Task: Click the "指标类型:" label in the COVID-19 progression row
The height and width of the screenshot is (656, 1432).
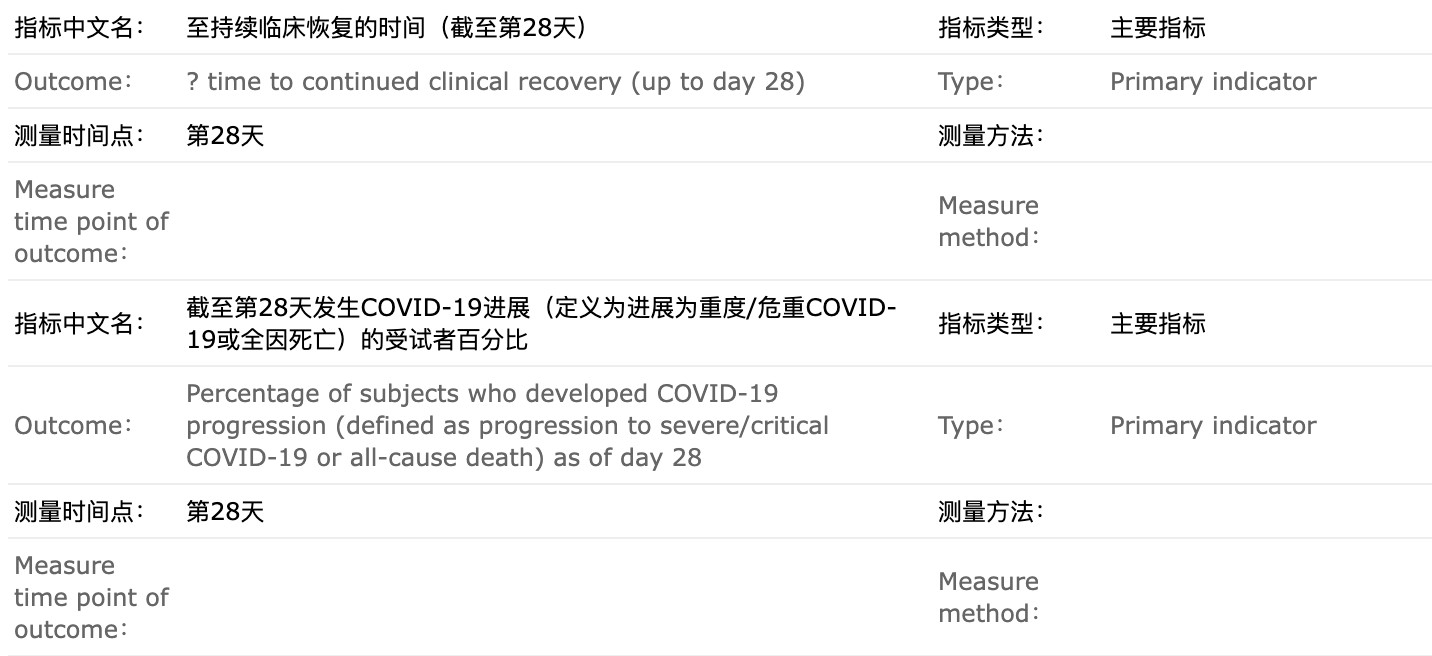Action: pos(990,323)
